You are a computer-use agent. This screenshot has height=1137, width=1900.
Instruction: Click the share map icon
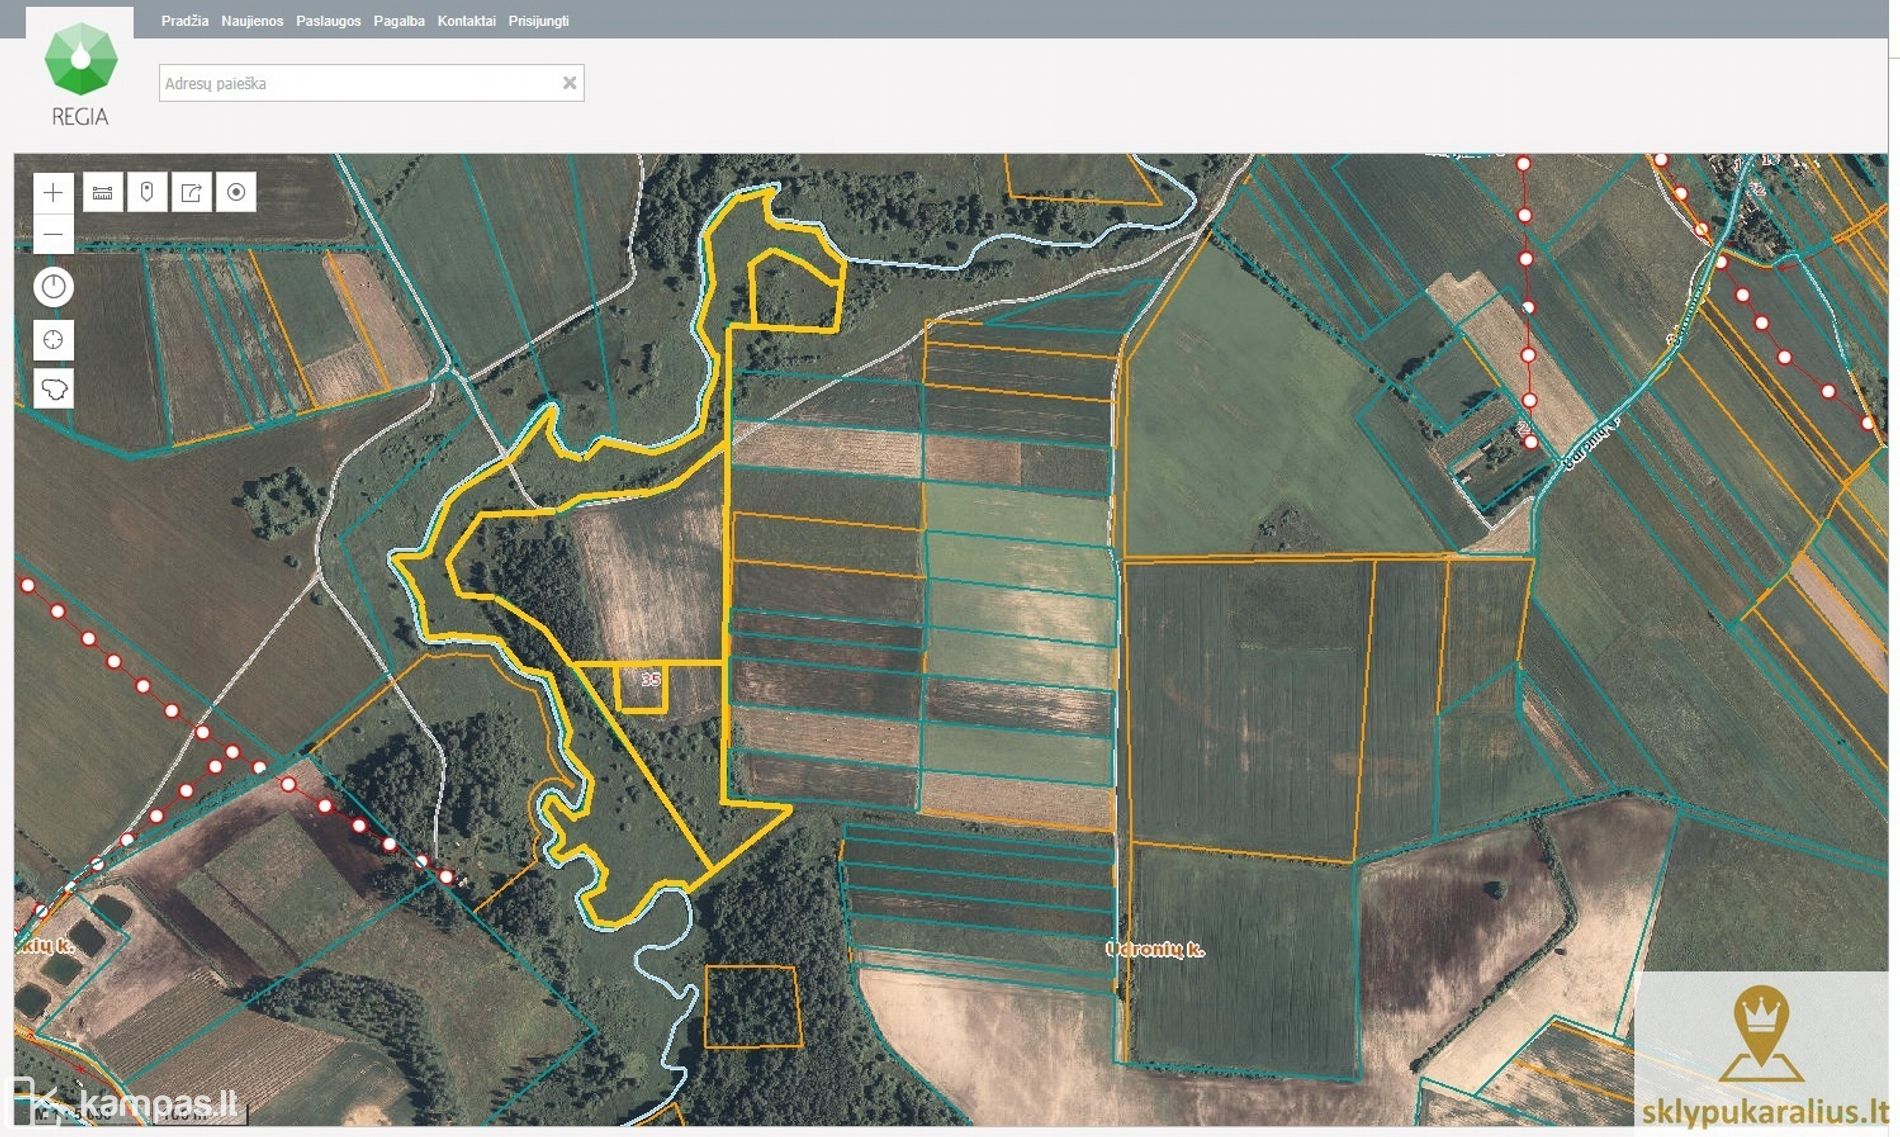191,193
